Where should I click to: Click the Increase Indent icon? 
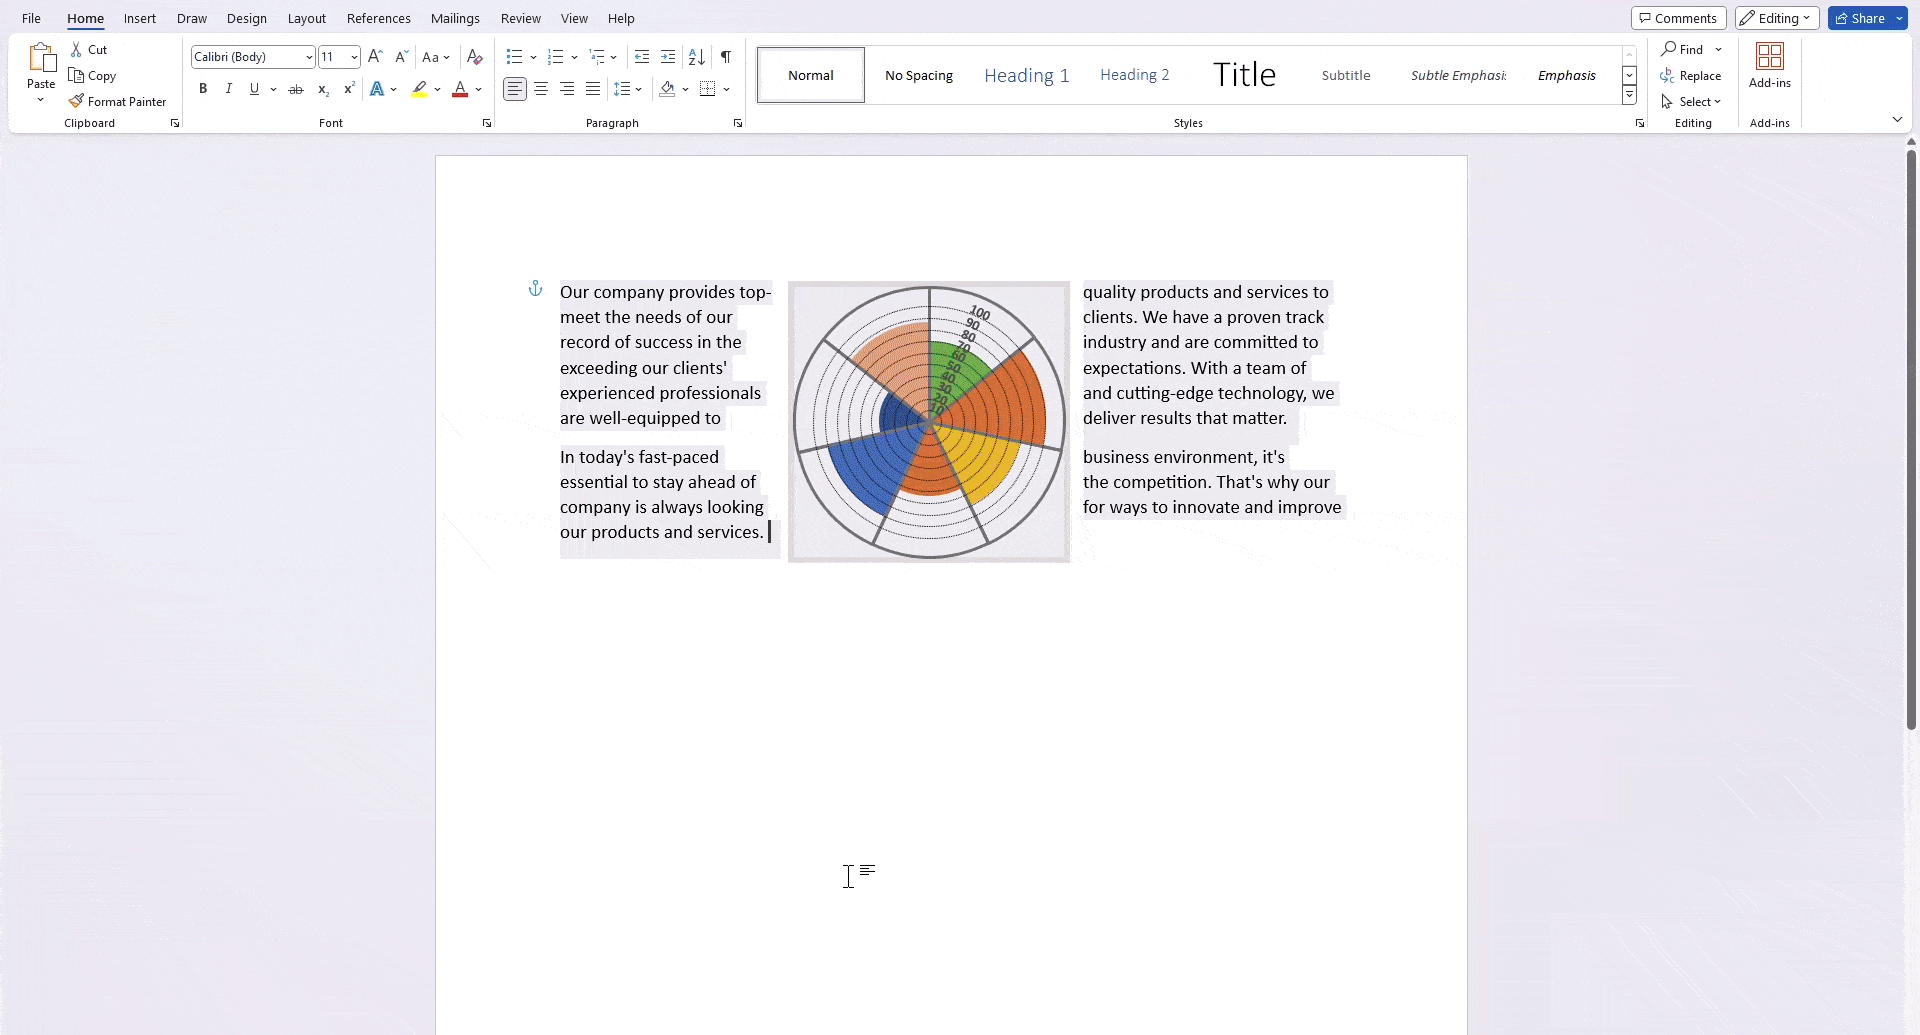pos(668,57)
